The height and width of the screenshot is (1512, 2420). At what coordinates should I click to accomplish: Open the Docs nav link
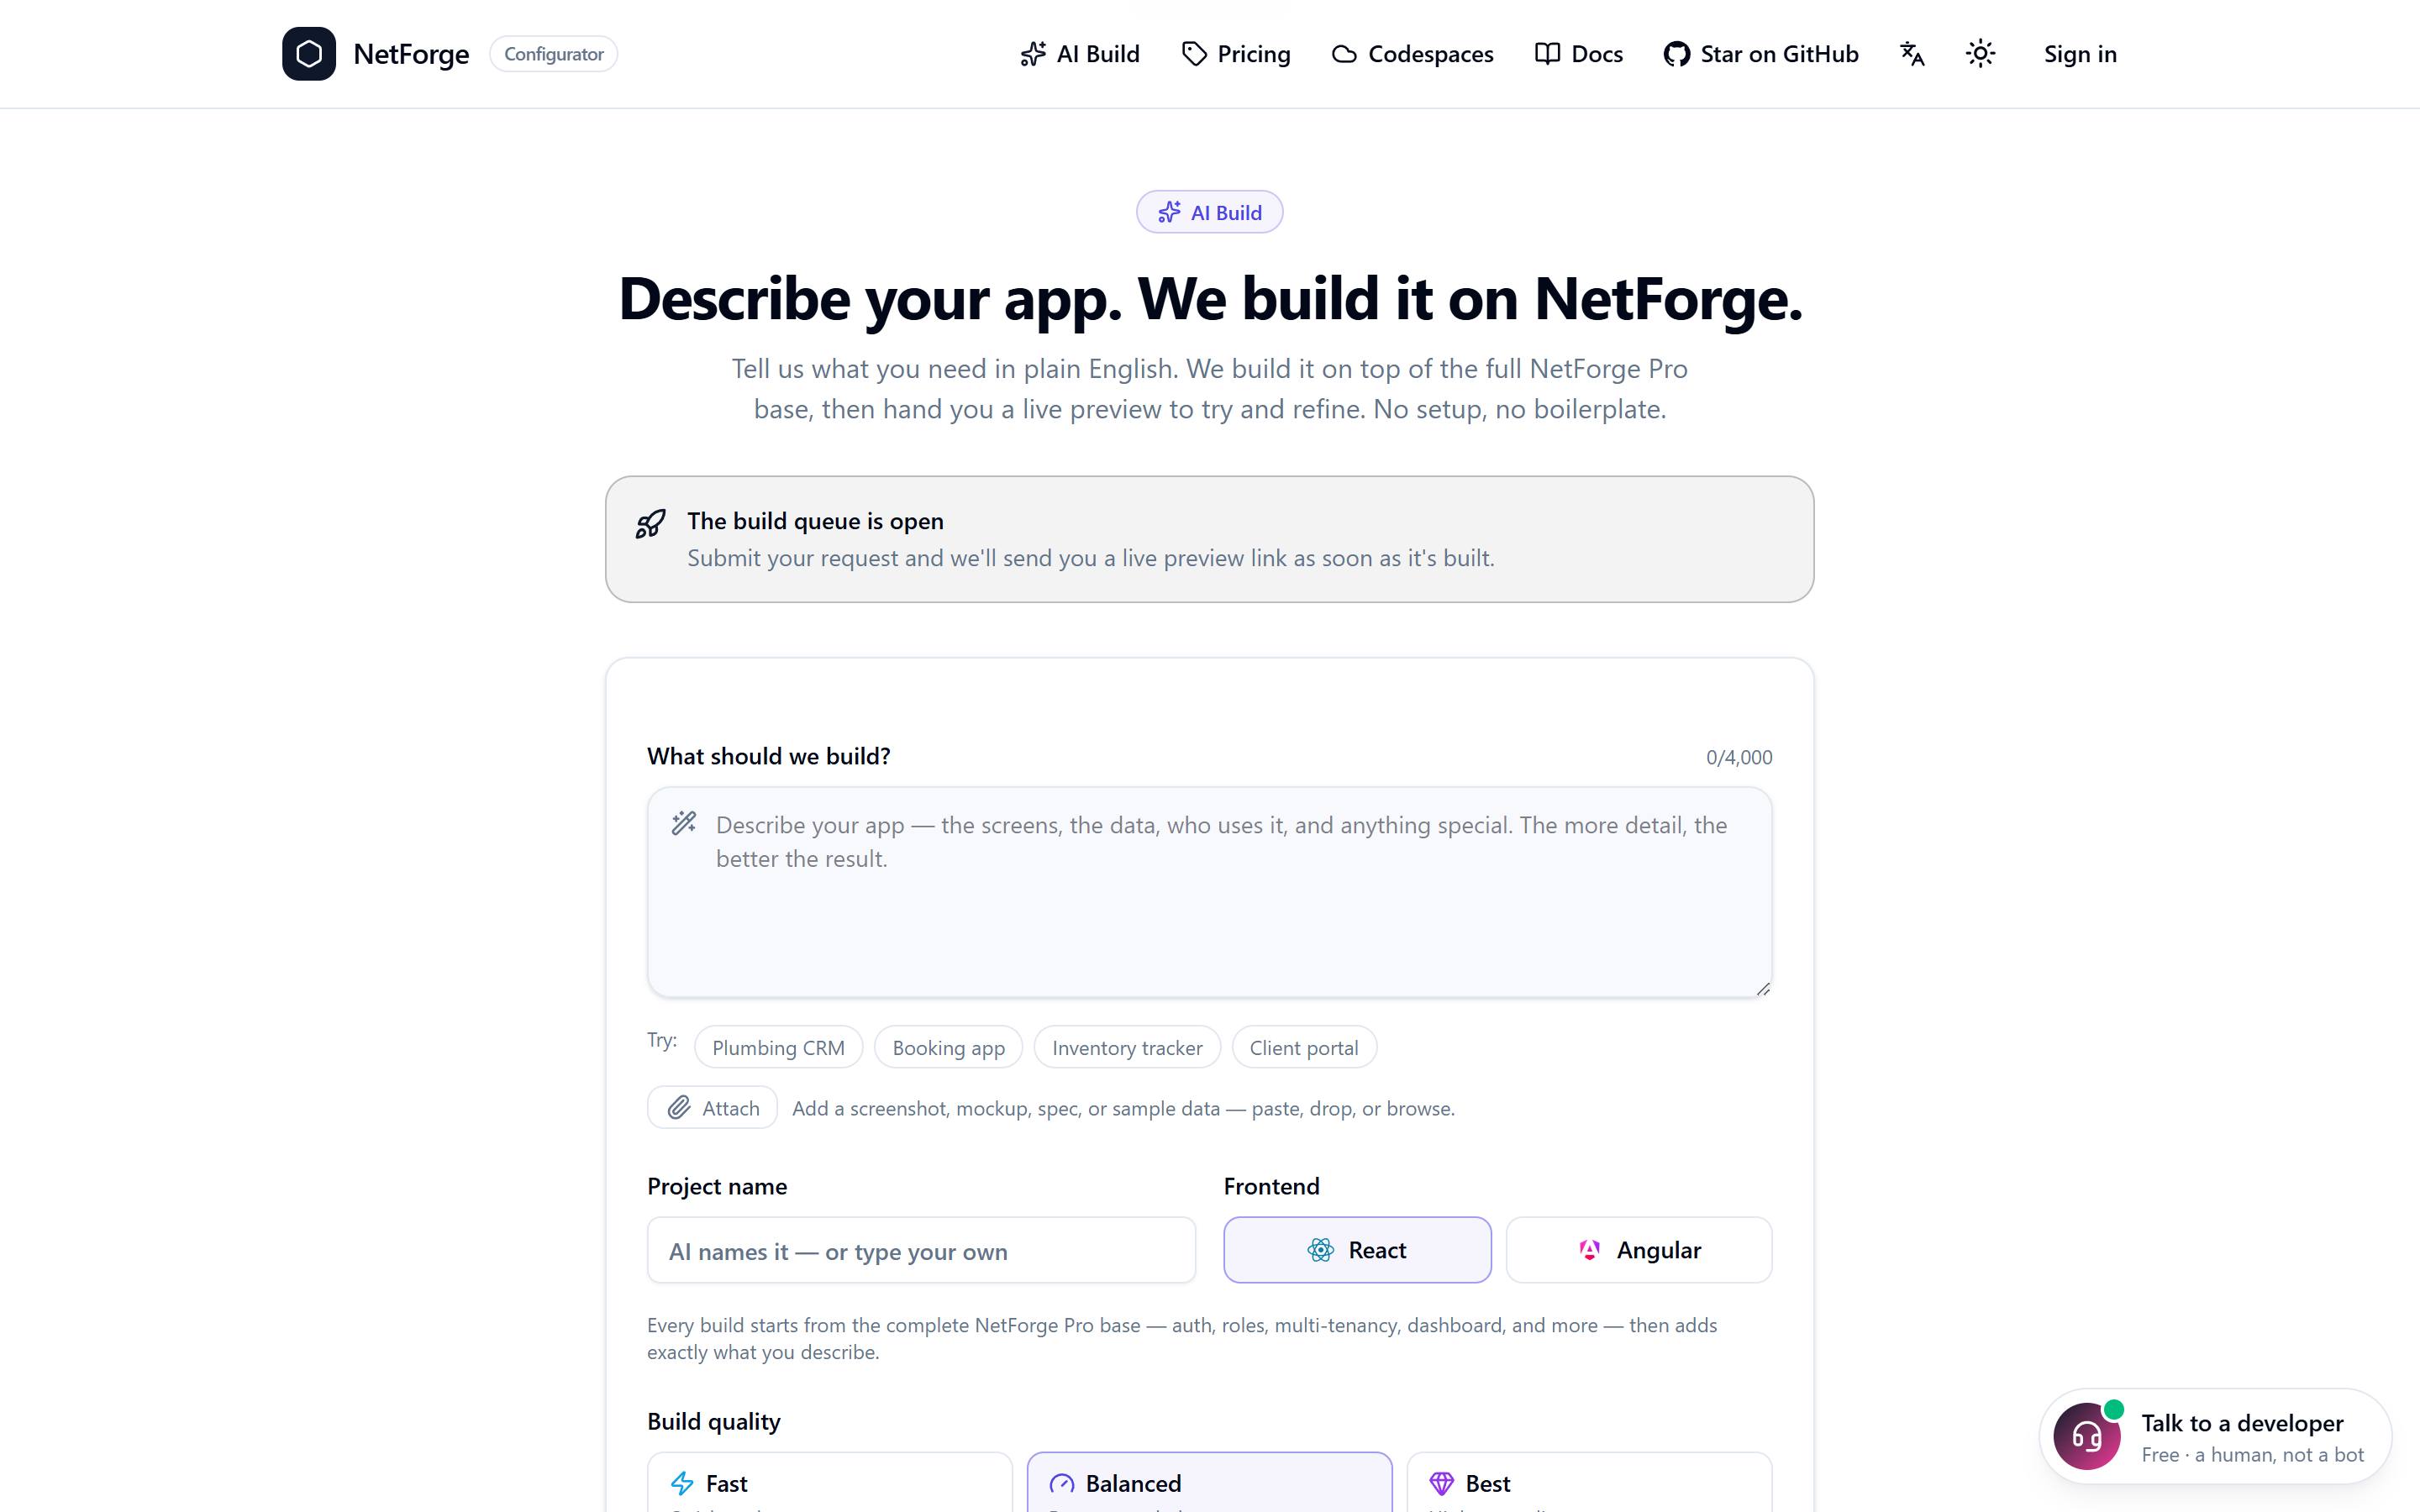pos(1579,54)
